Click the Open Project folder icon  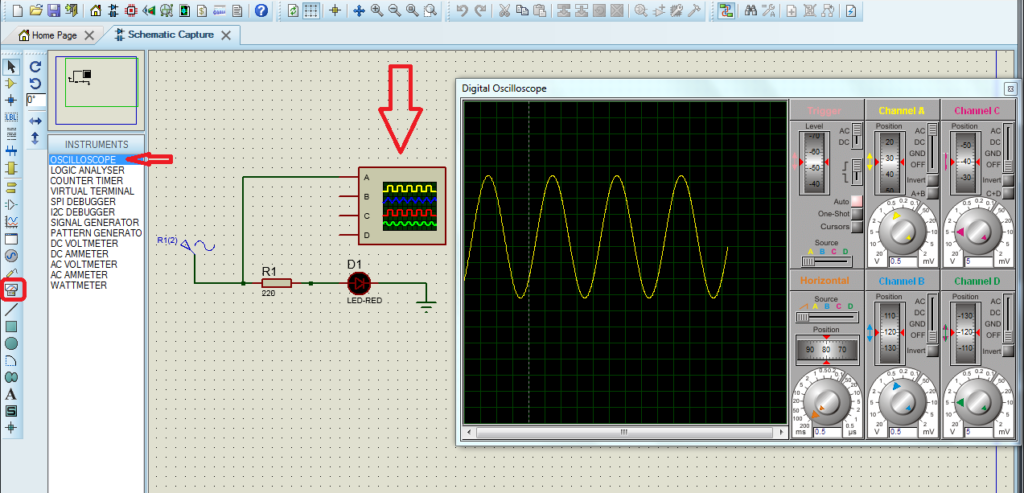pos(35,11)
